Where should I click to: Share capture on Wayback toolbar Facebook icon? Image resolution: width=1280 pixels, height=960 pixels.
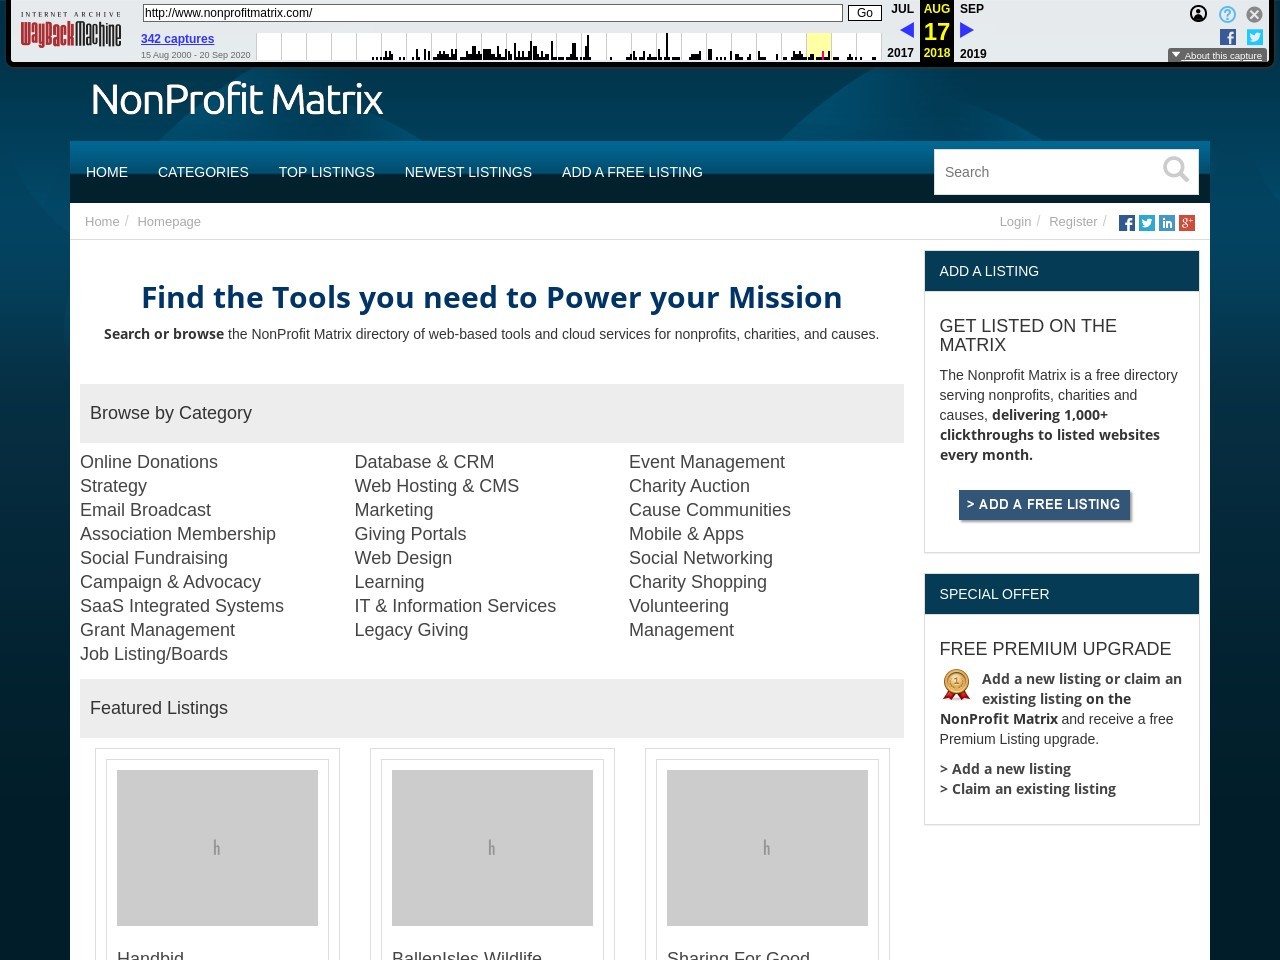pyautogui.click(x=1228, y=37)
